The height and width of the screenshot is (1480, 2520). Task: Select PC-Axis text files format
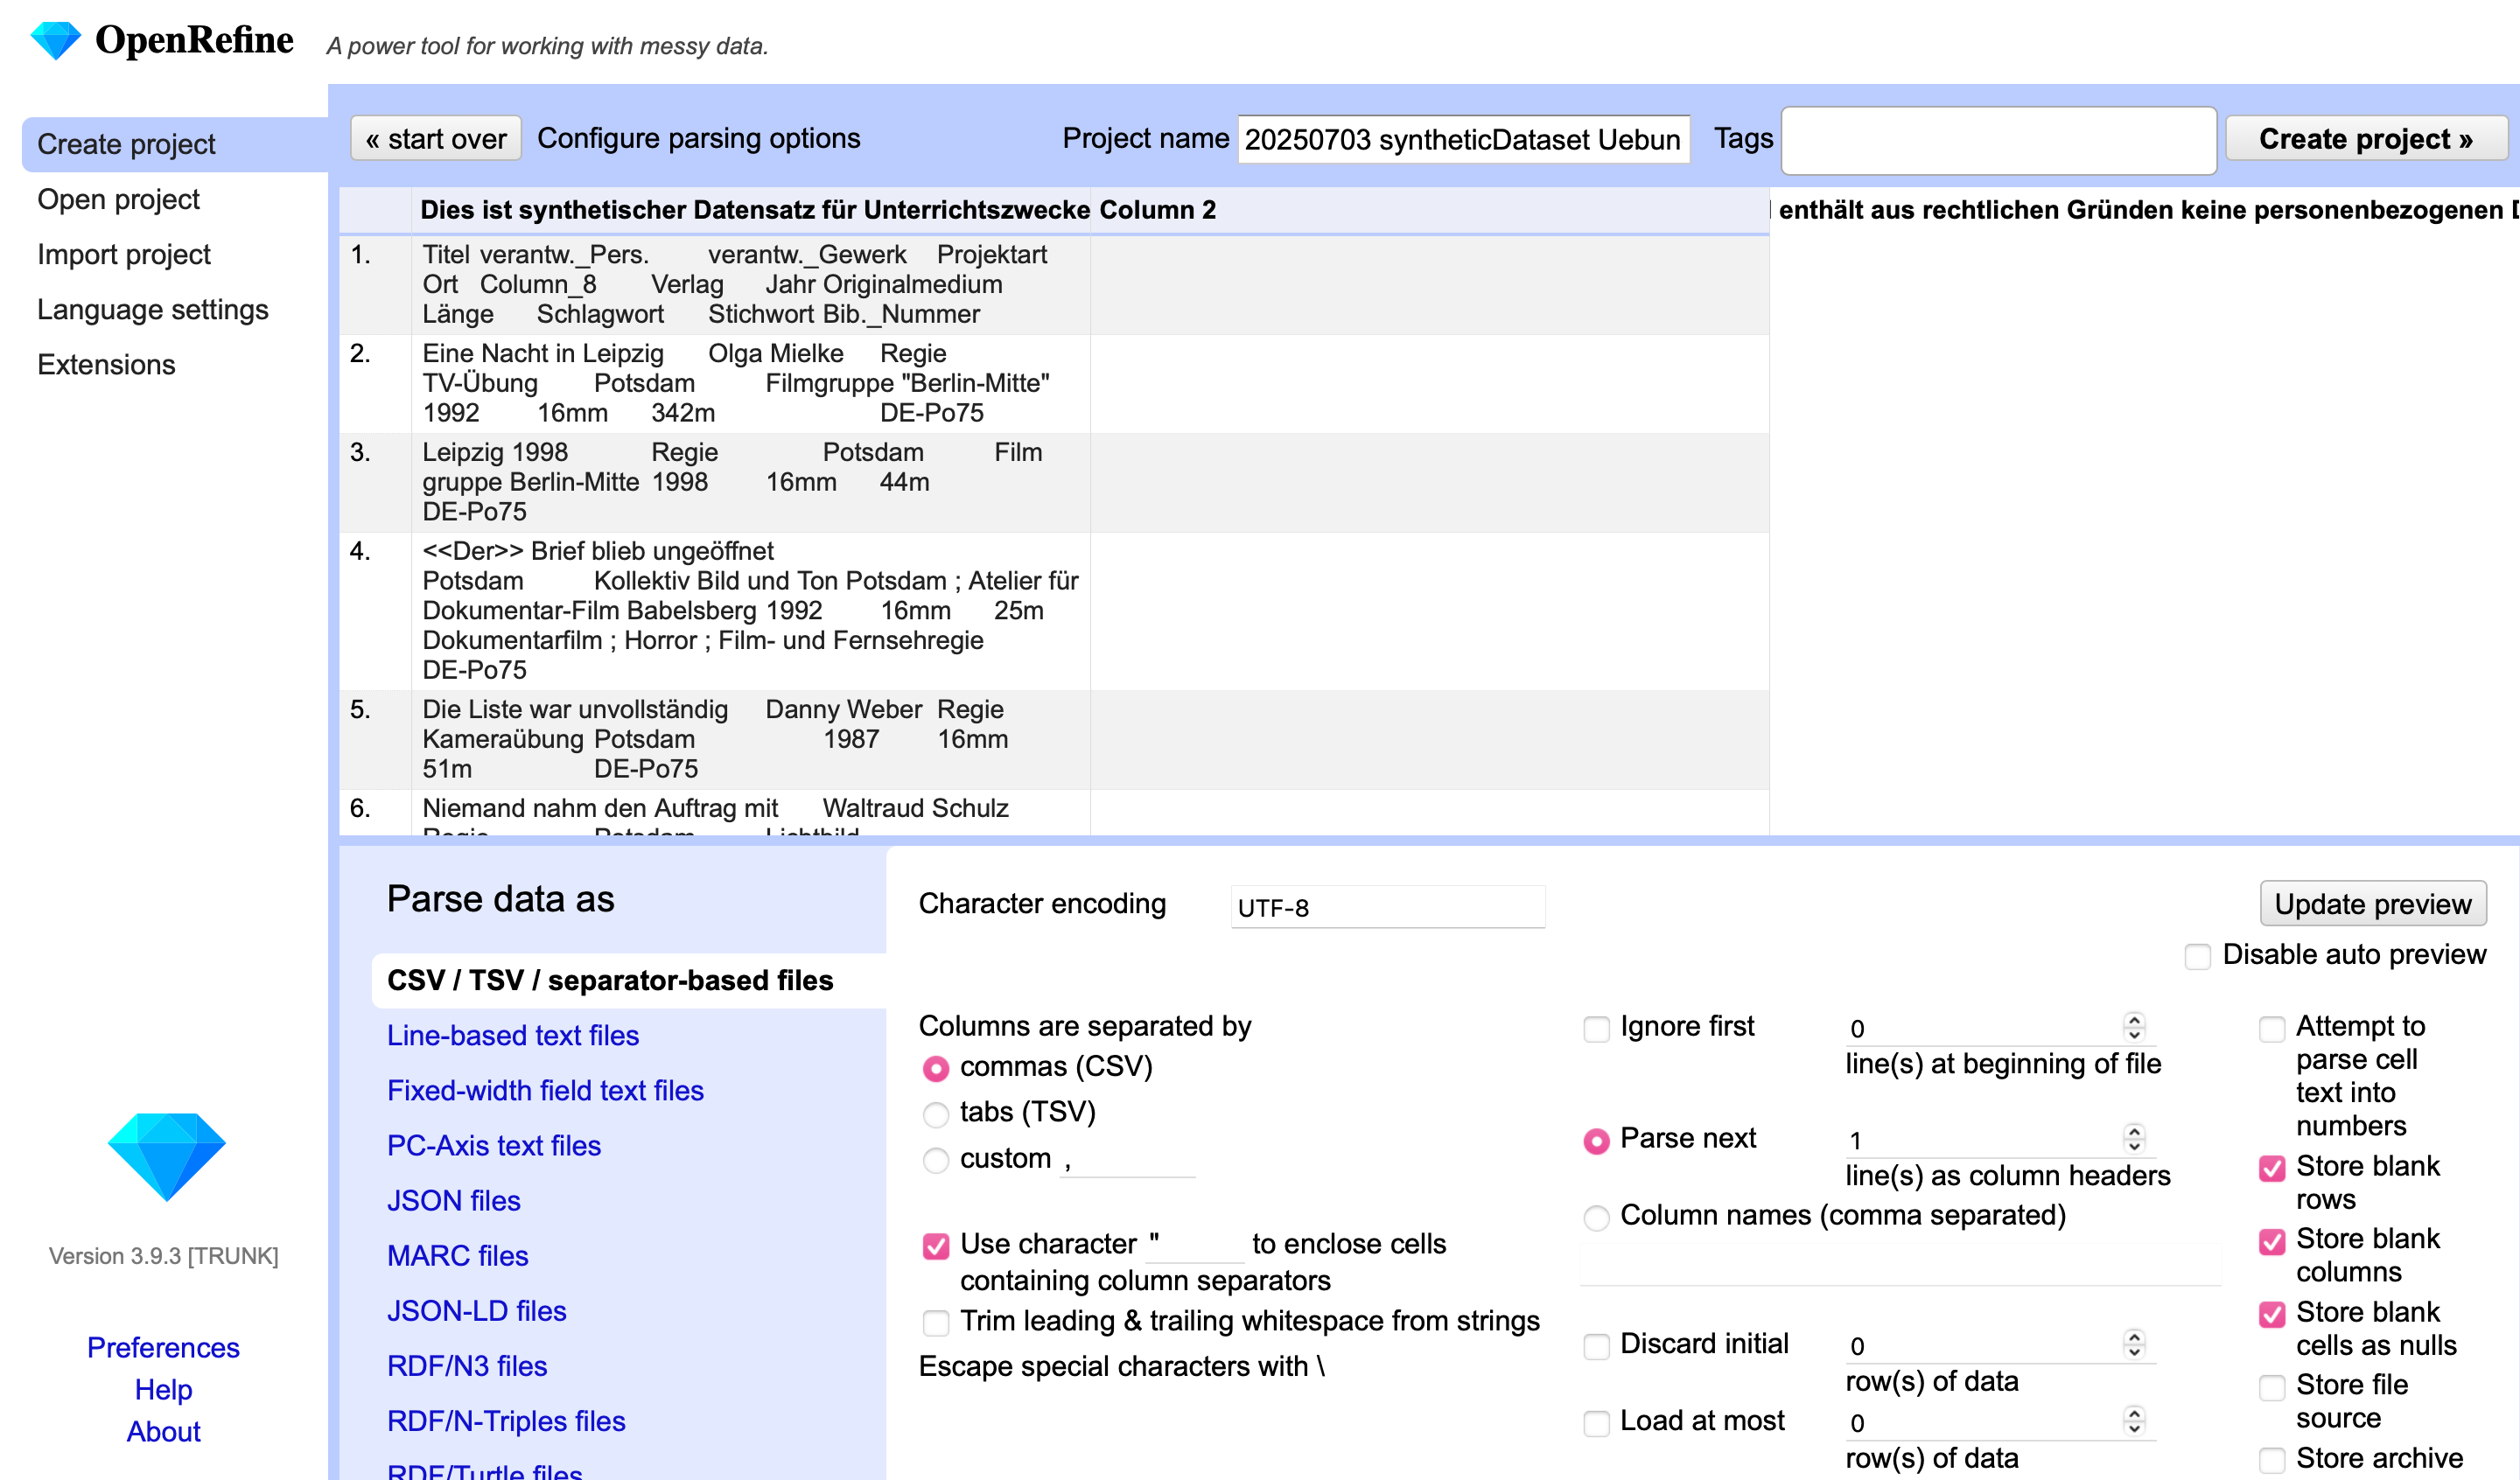tap(494, 1145)
